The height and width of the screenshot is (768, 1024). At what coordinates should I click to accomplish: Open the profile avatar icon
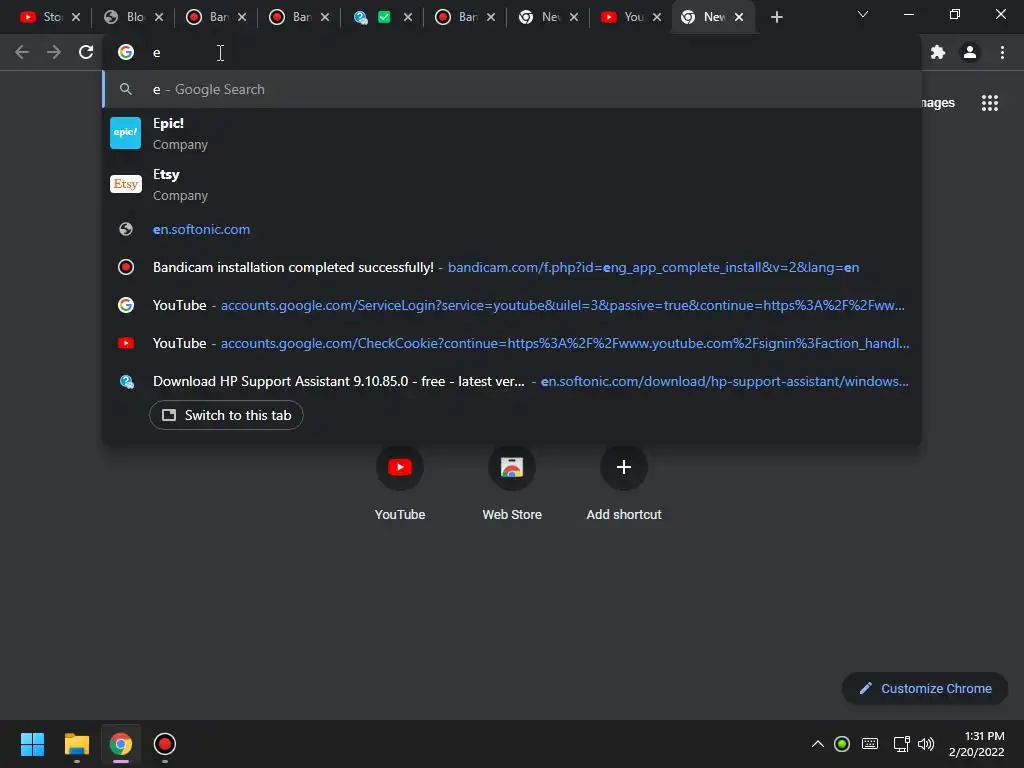pos(970,52)
